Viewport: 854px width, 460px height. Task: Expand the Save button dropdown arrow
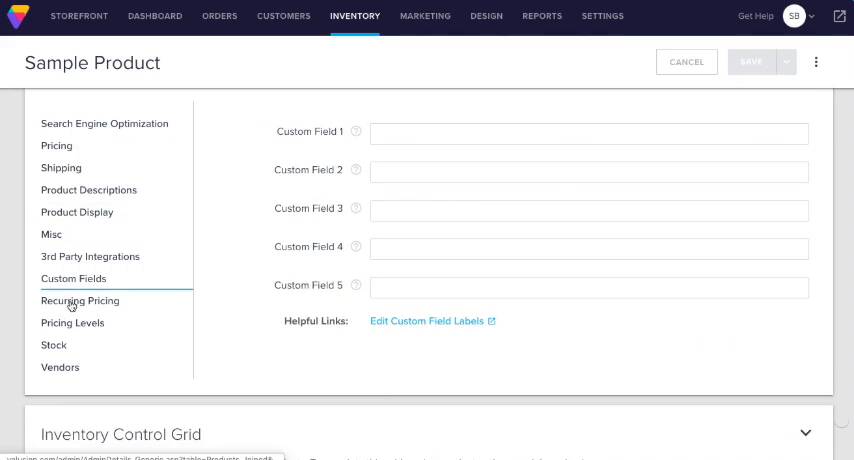[x=787, y=62]
